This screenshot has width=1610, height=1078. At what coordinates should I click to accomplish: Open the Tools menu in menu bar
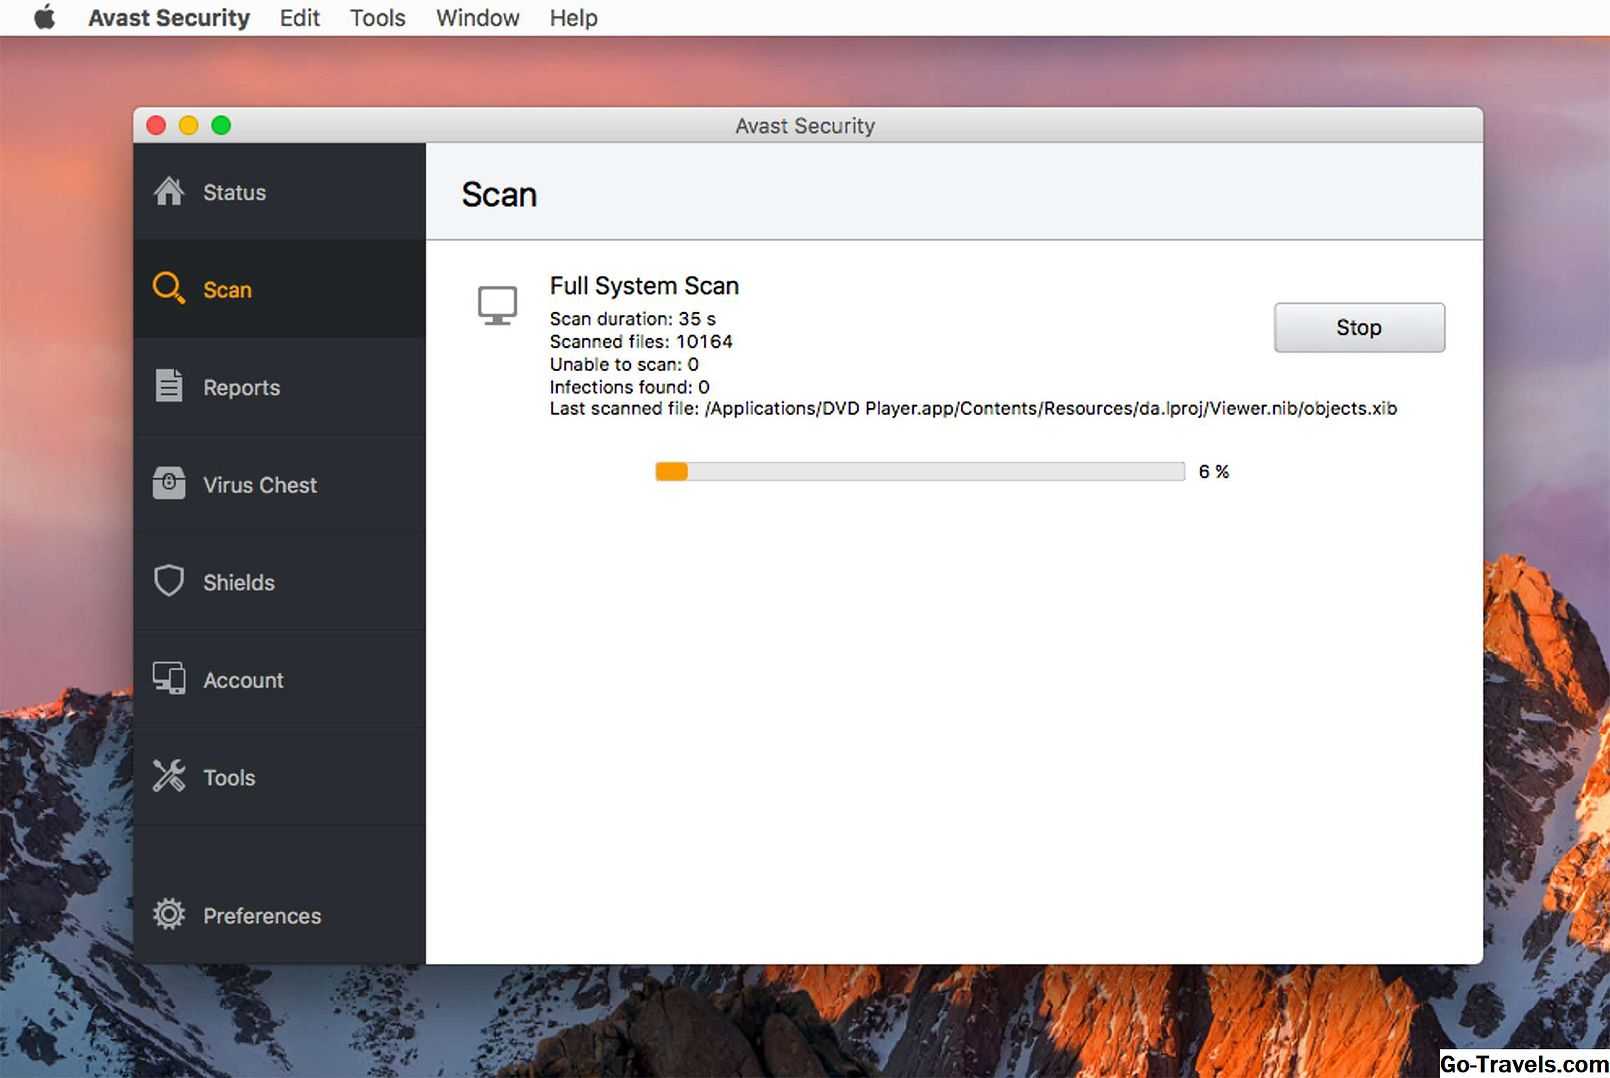coord(377,18)
